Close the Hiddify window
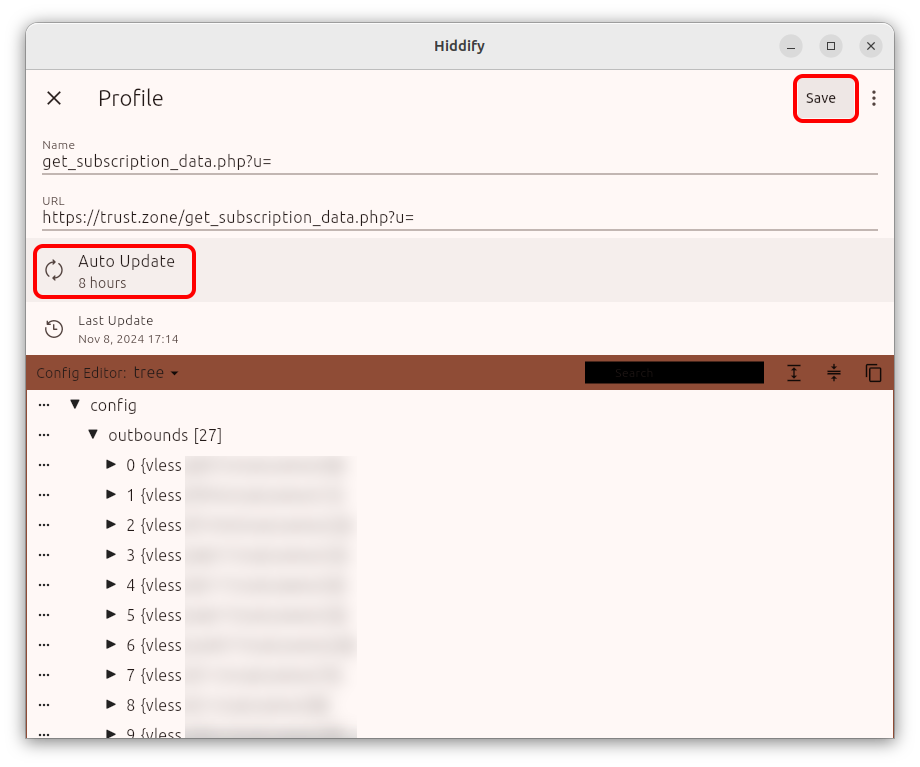The width and height of the screenshot is (920, 767). 871,46
